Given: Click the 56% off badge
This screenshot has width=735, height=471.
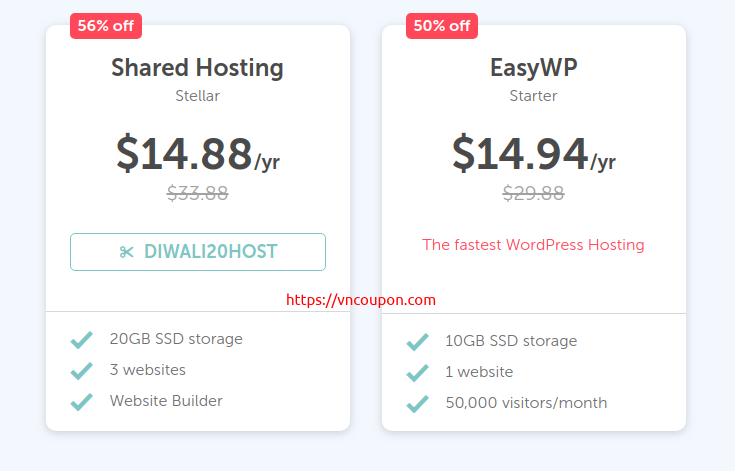Looking at the screenshot, I should [106, 26].
